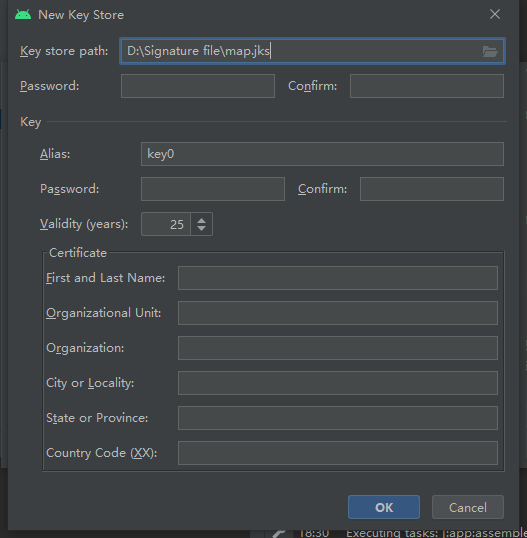Click the Organization field
The image size is (527, 538).
(338, 348)
